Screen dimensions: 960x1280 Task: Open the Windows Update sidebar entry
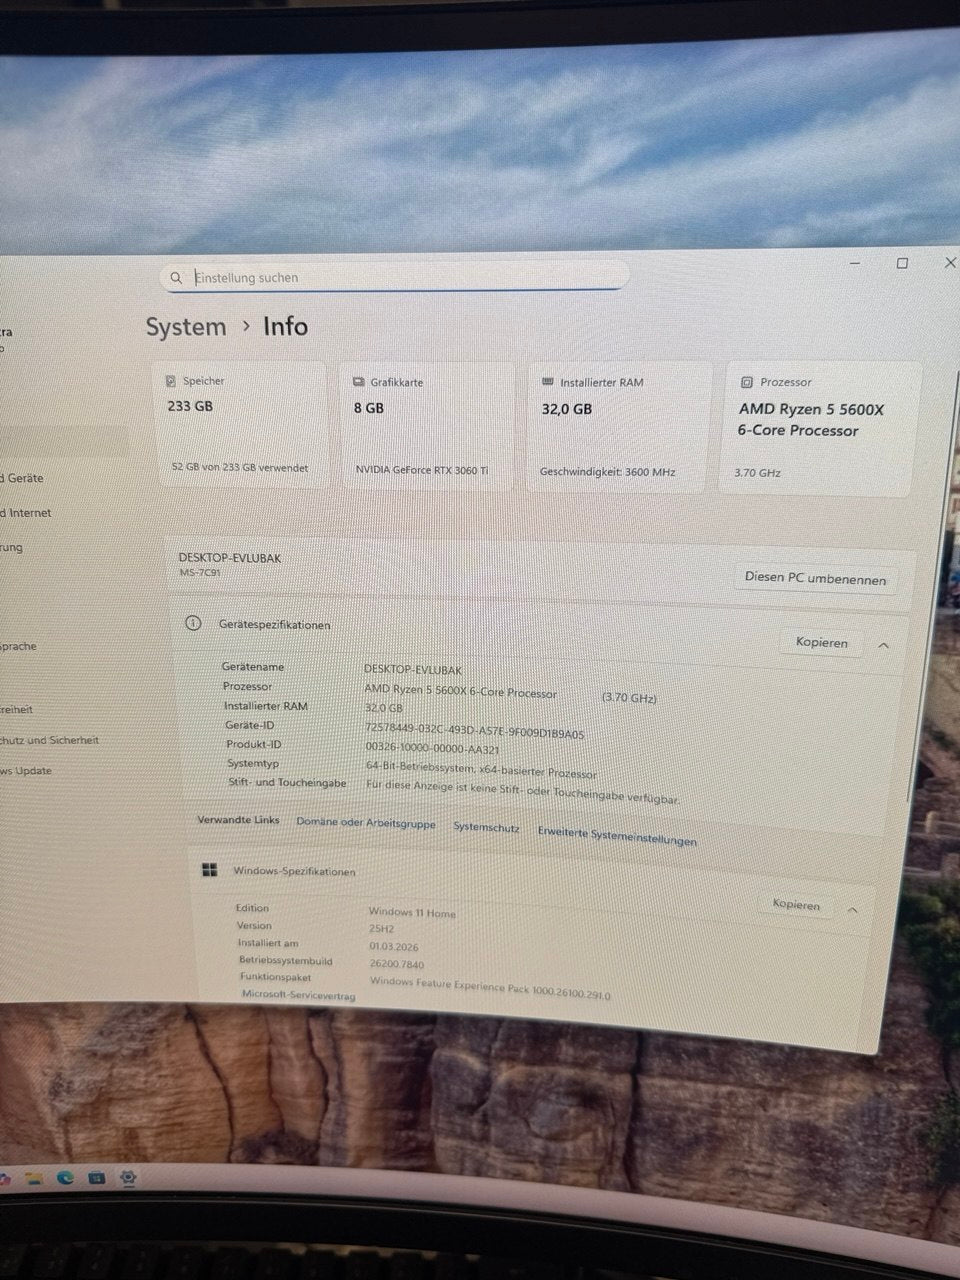pos(26,771)
